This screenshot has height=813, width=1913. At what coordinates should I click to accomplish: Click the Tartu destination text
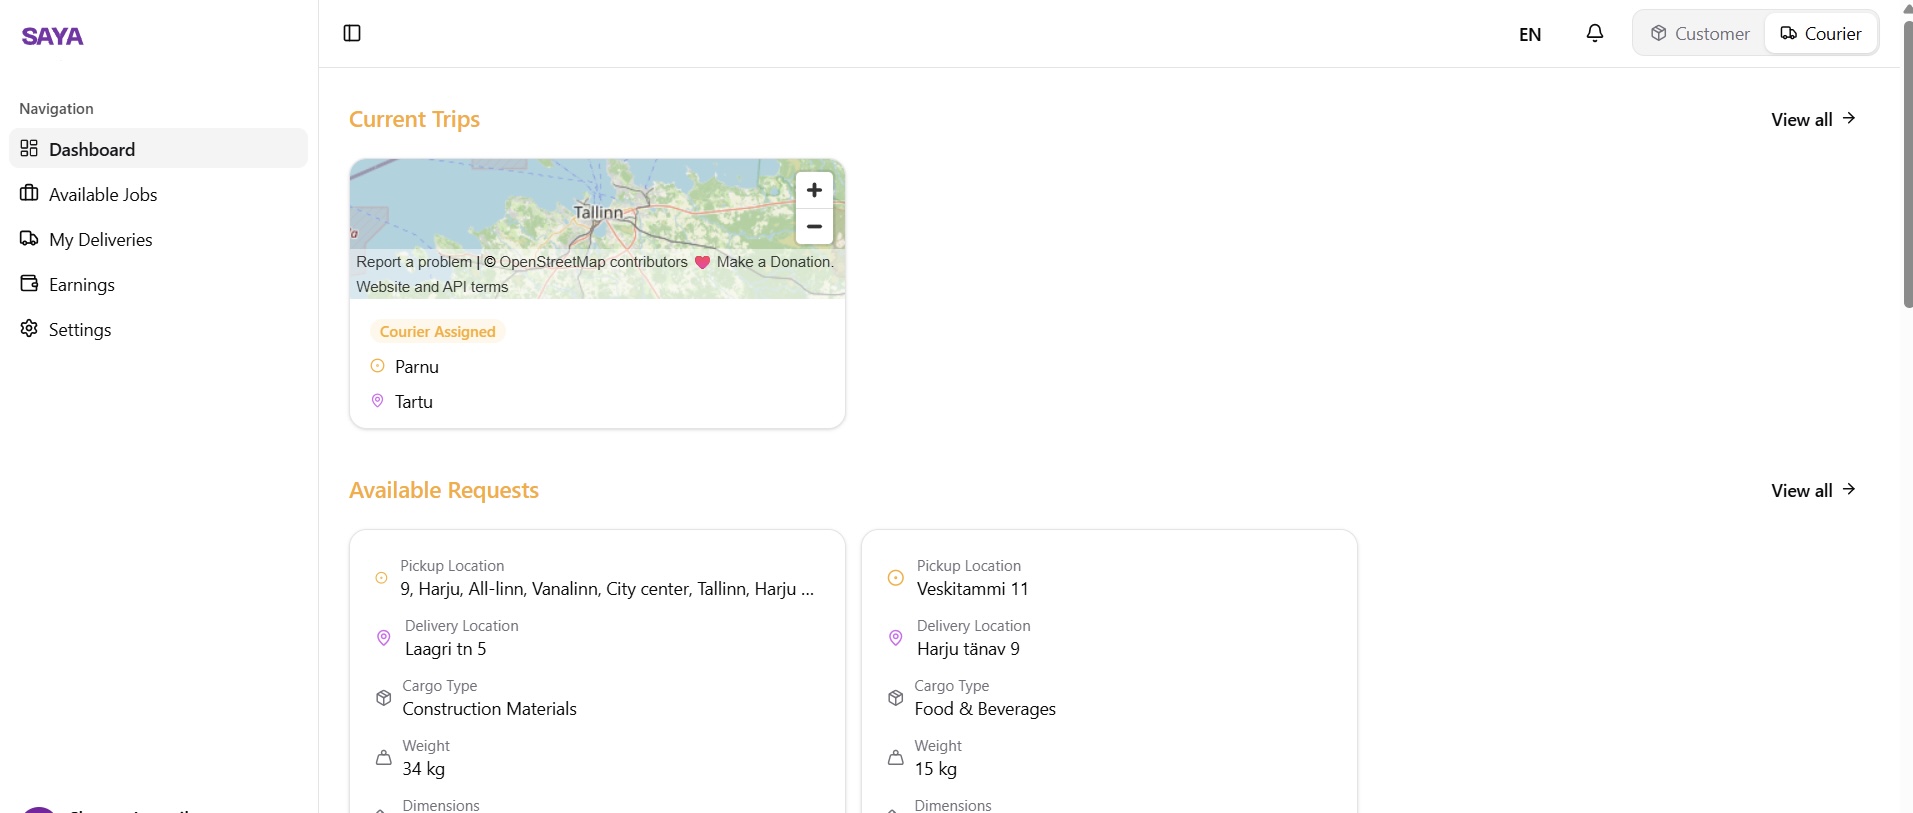pos(414,402)
